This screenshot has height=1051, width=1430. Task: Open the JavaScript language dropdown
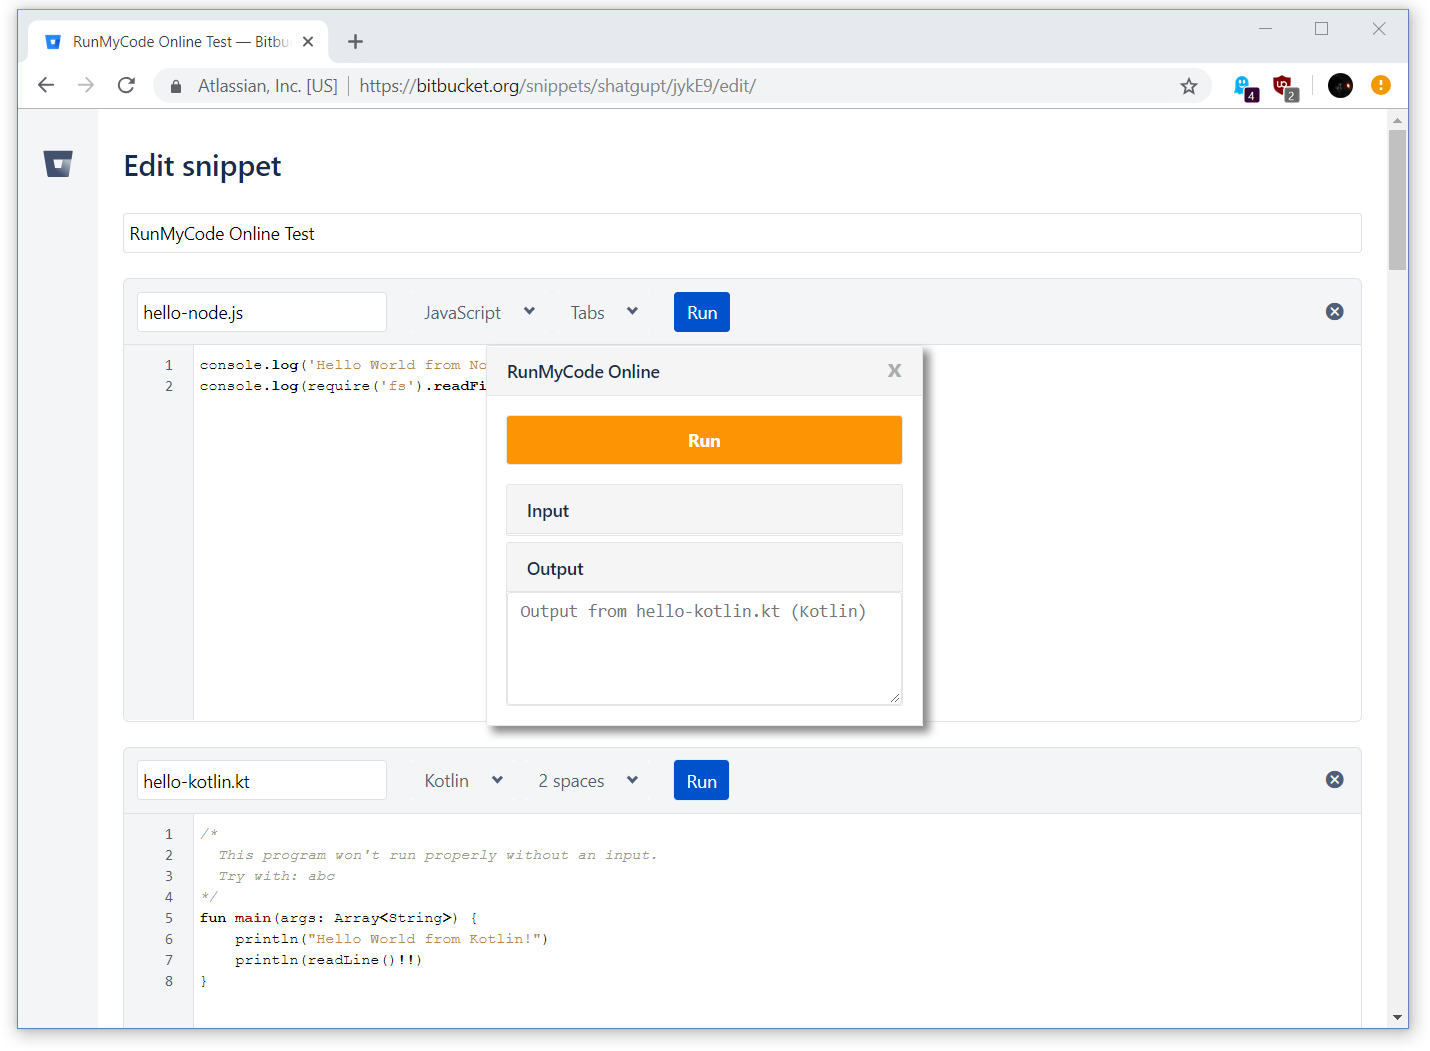click(479, 312)
